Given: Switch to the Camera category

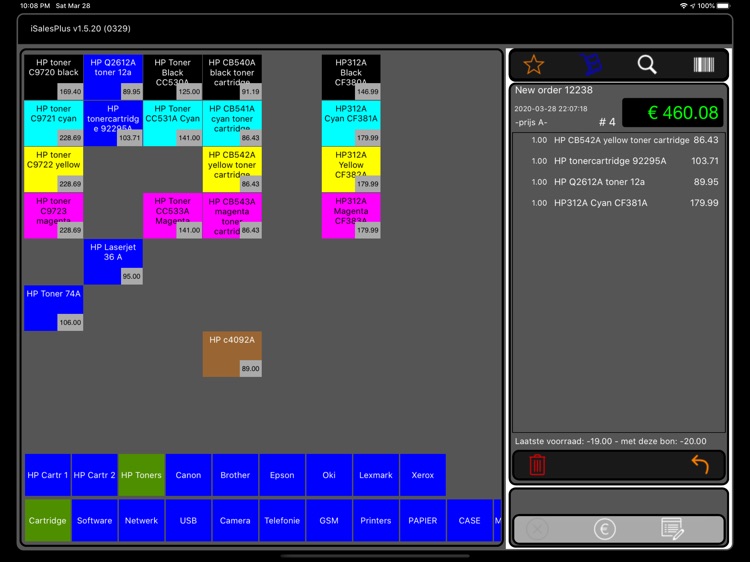Looking at the screenshot, I should [x=235, y=520].
